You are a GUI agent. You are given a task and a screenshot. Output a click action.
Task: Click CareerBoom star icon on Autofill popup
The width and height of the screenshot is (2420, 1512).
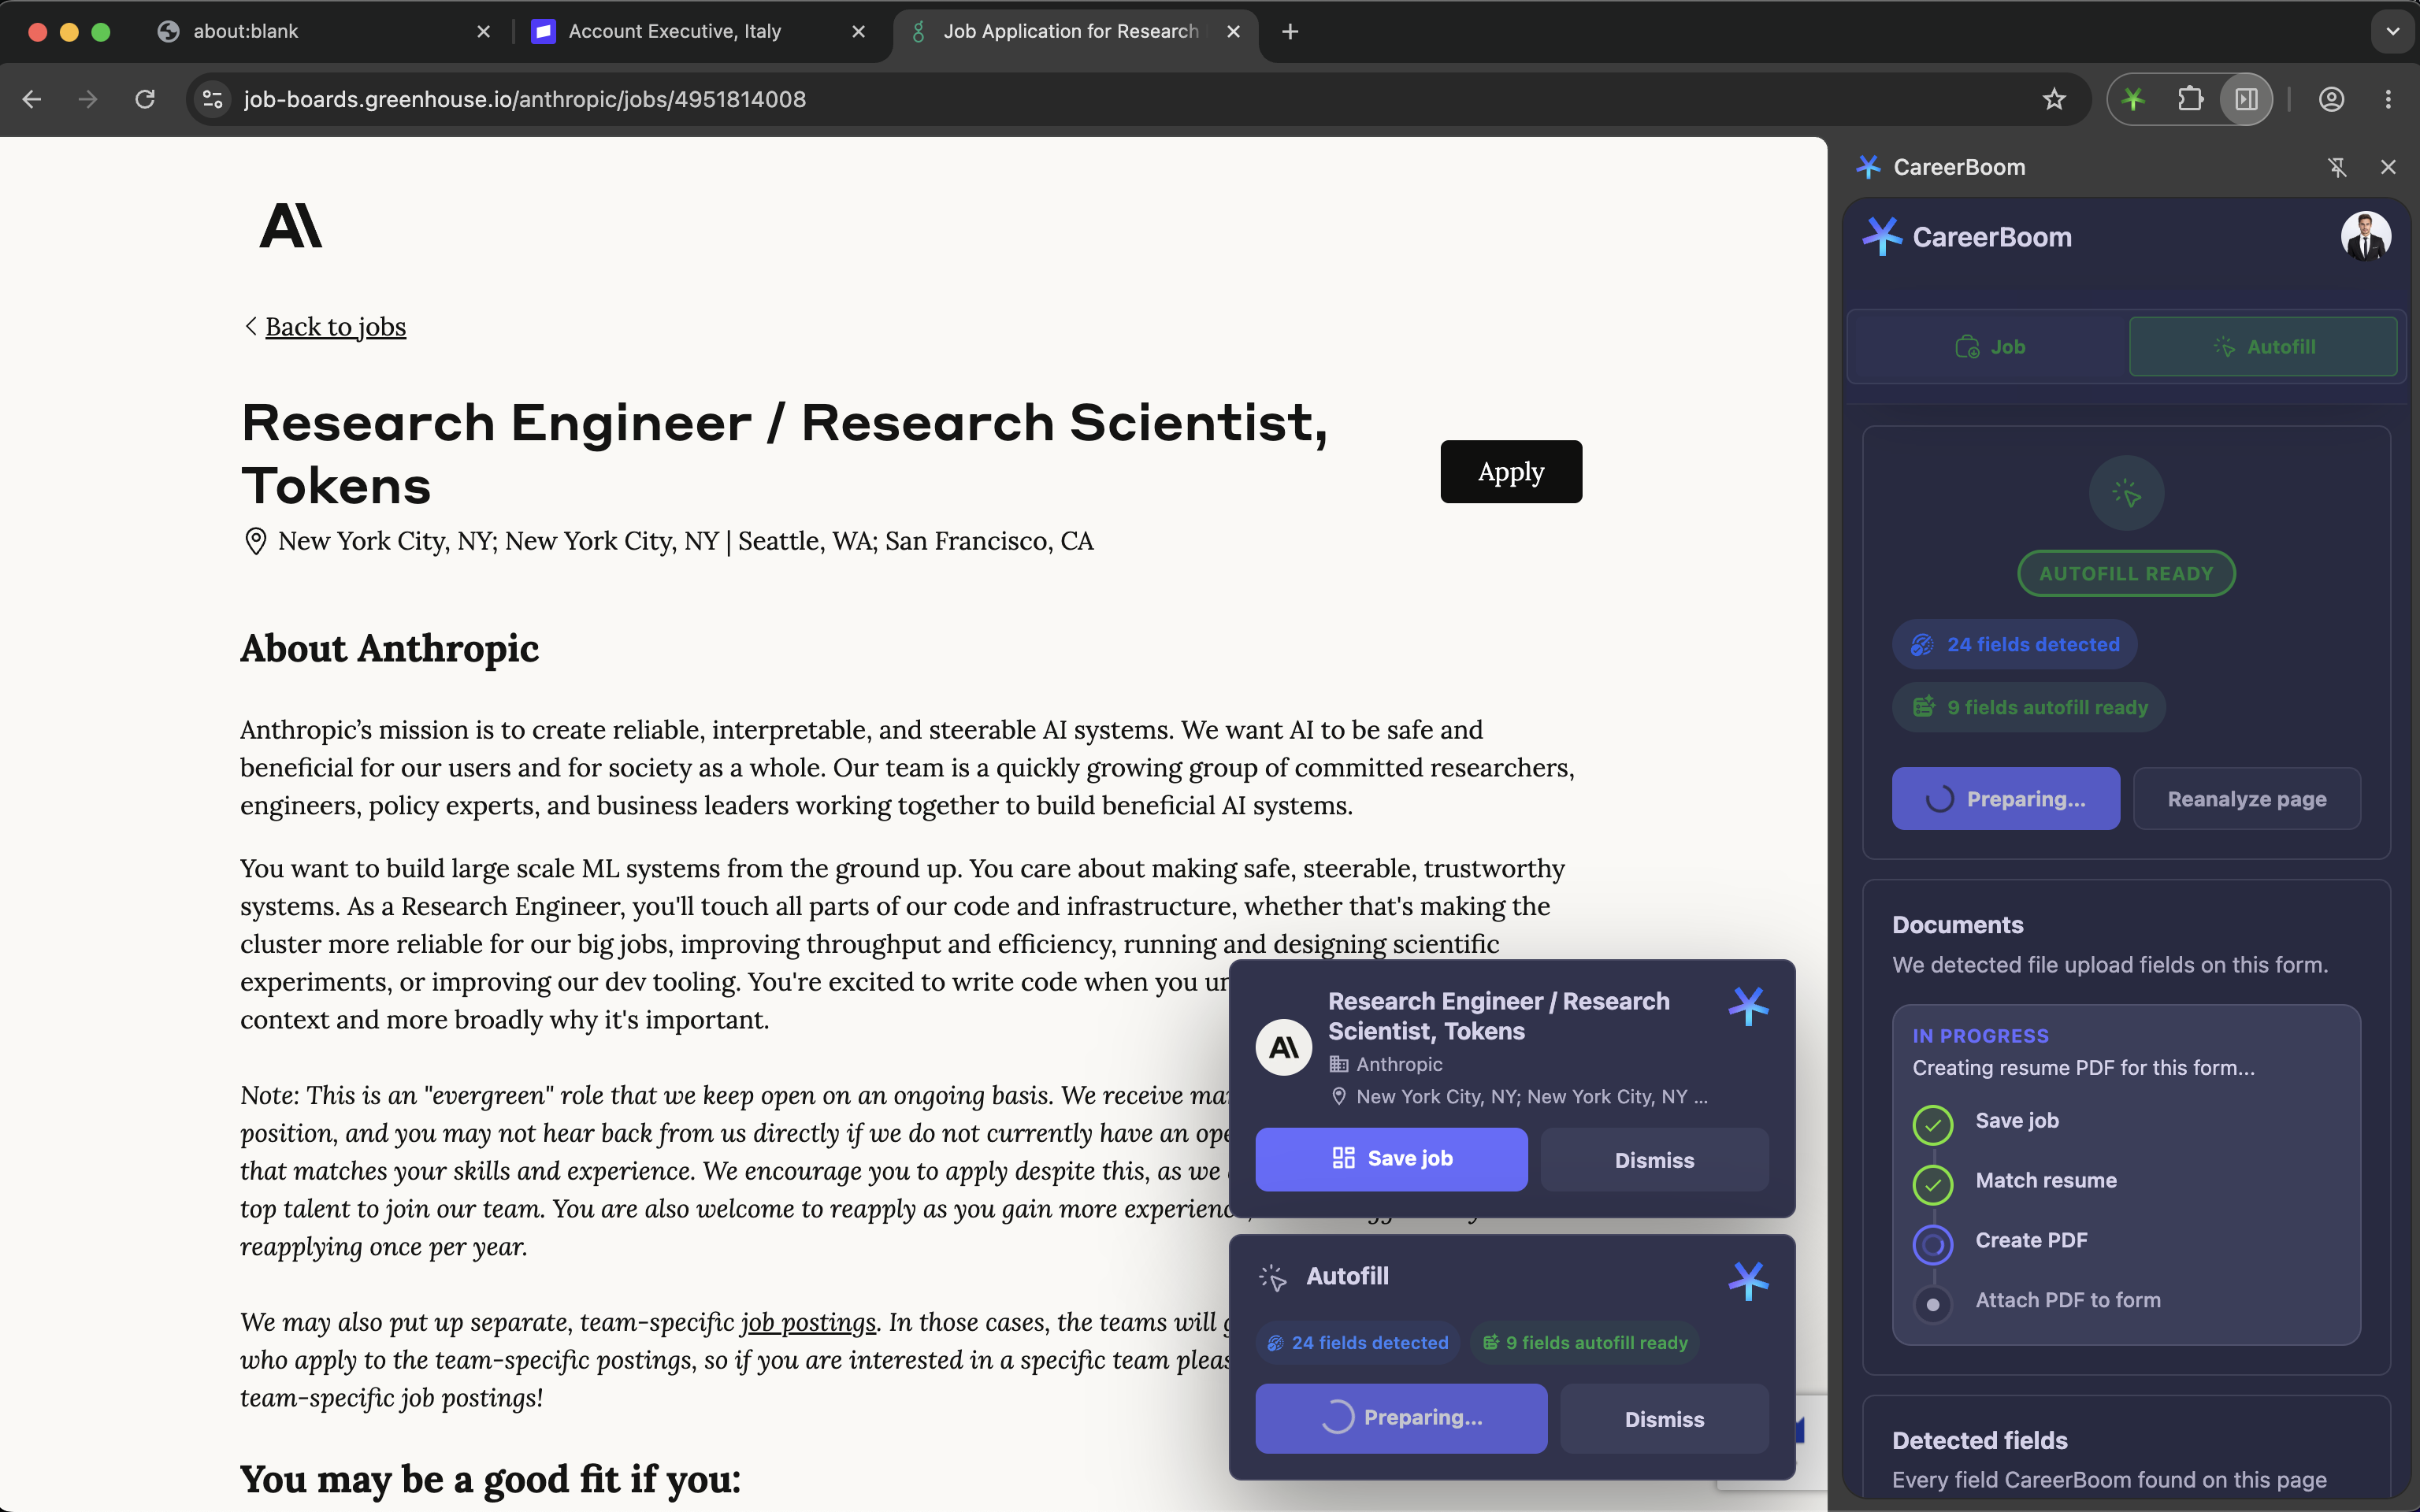pyautogui.click(x=1748, y=1281)
